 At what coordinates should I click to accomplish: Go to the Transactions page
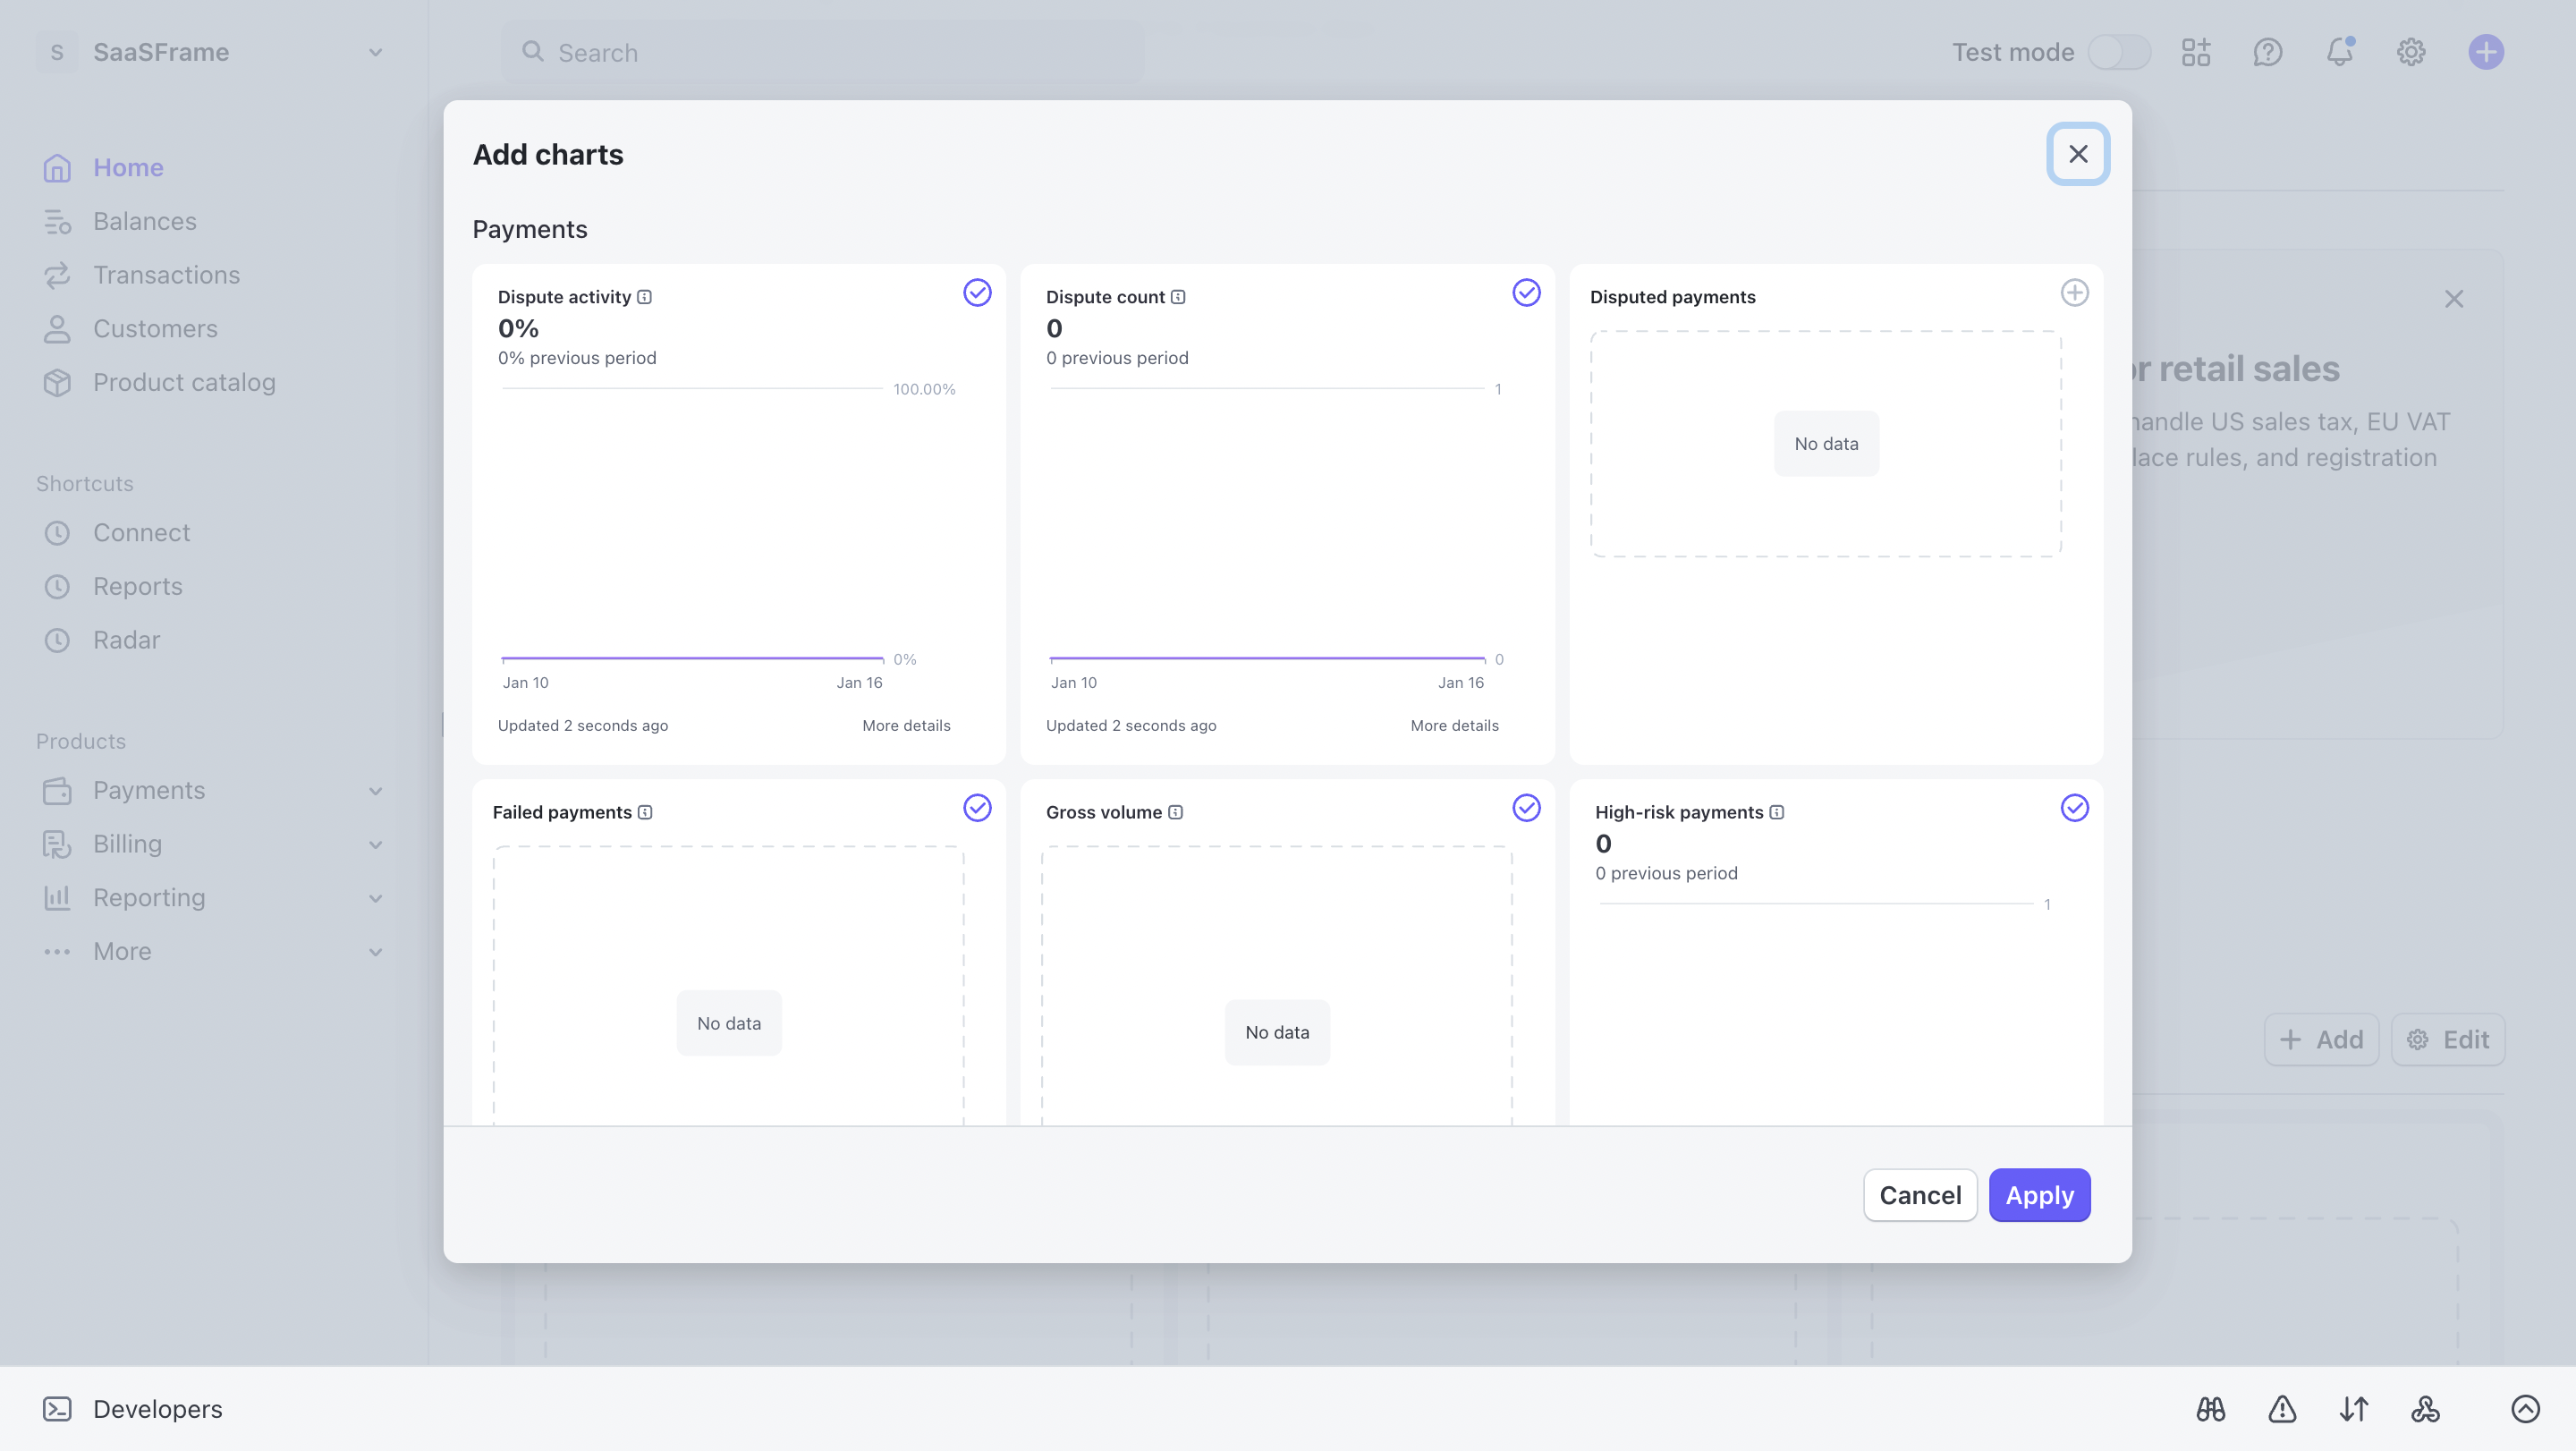pos(166,274)
